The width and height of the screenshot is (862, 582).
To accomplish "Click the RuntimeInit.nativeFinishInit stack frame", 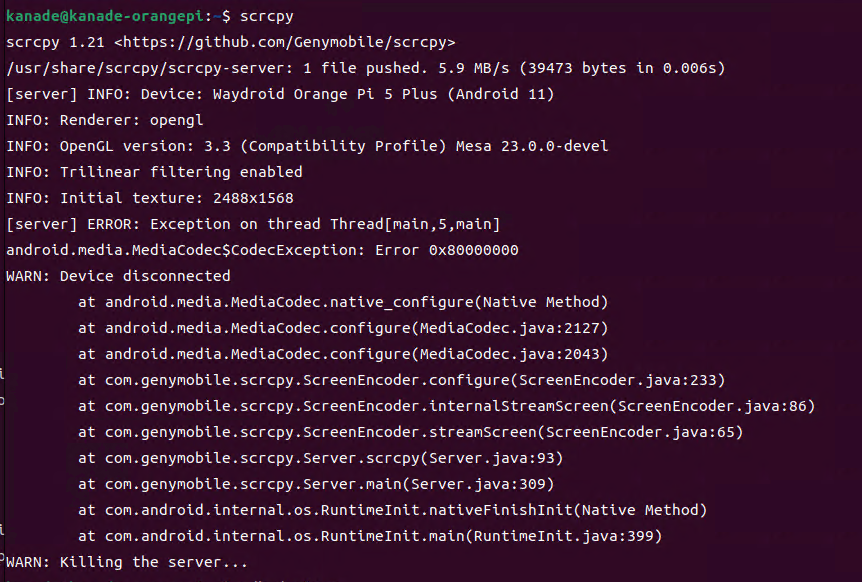I will pos(392,510).
